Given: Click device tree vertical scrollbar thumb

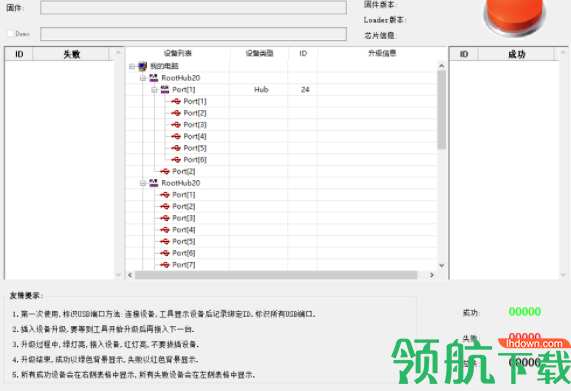Looking at the screenshot, I should point(441,110).
